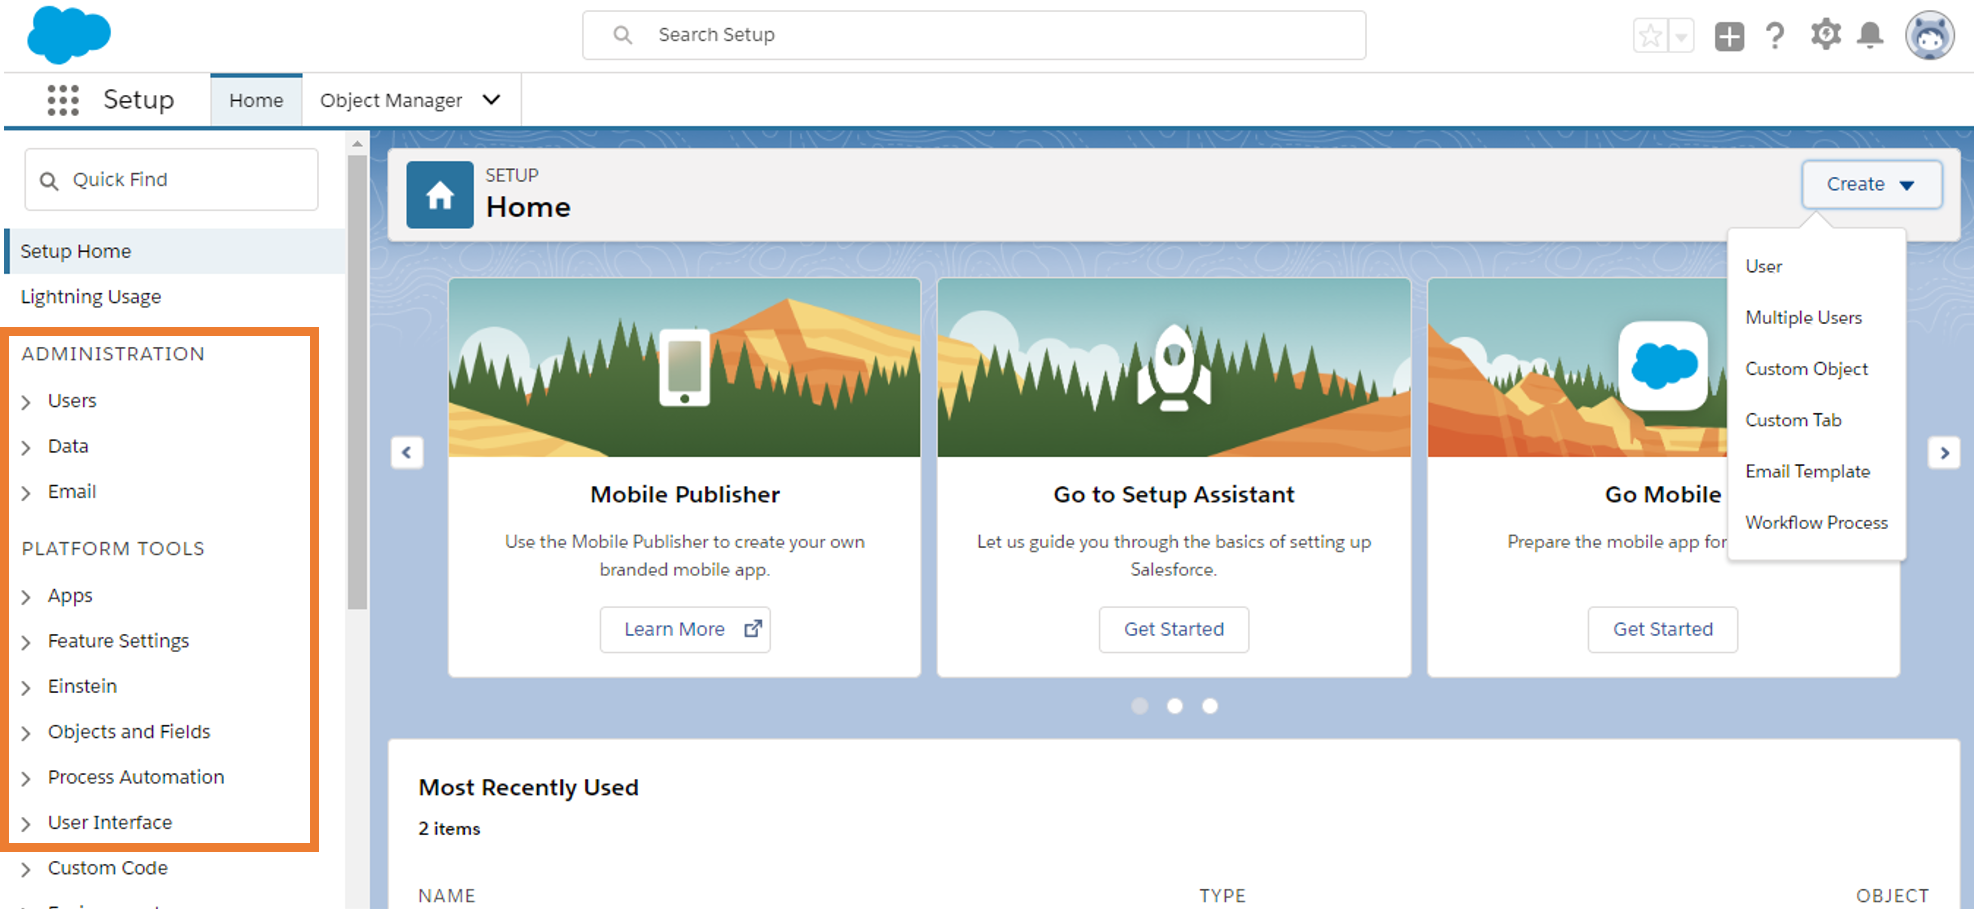This screenshot has height=909, width=1974.
Task: Open the Object Manager dropdown chevron
Action: (x=492, y=100)
